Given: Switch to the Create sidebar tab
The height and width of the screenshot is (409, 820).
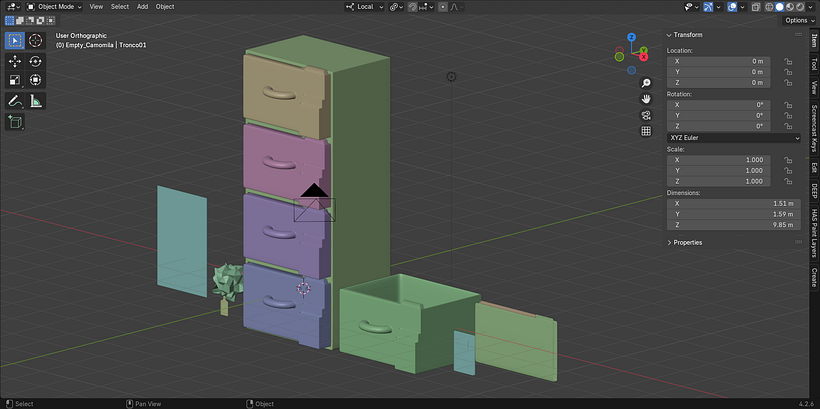Looking at the screenshot, I should click(814, 277).
